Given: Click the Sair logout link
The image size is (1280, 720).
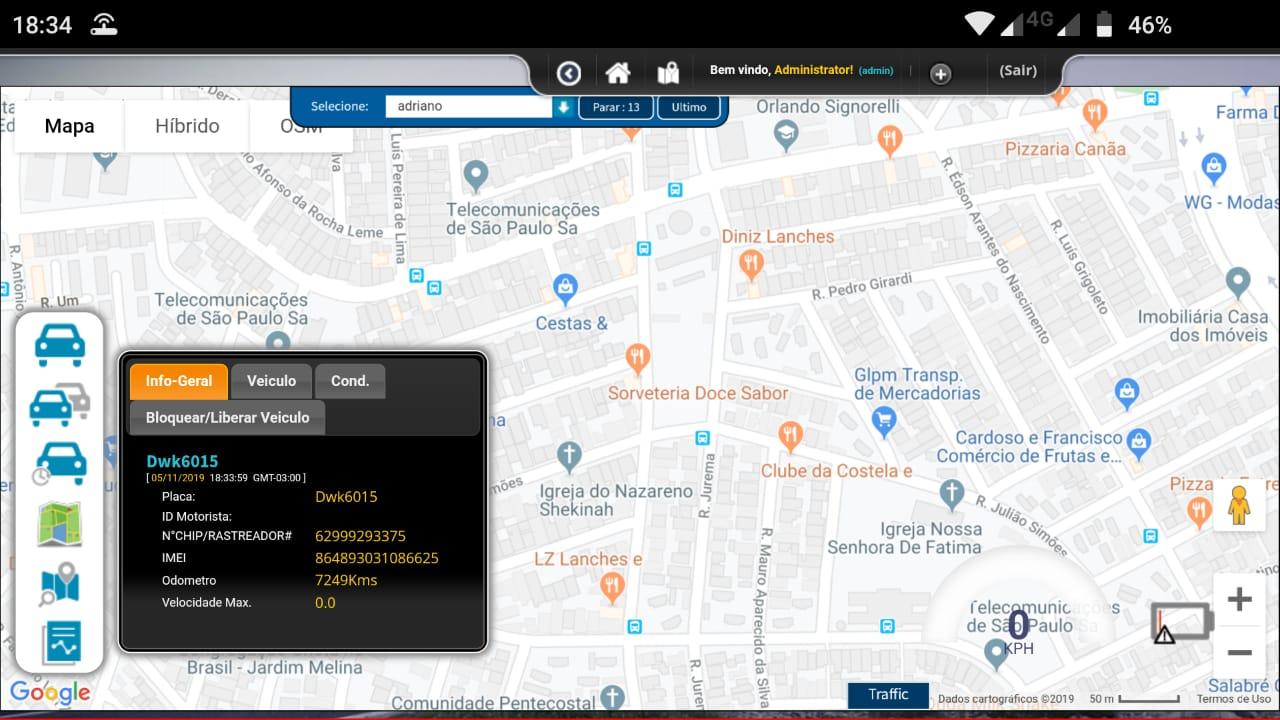Looking at the screenshot, I should pos(1018,71).
